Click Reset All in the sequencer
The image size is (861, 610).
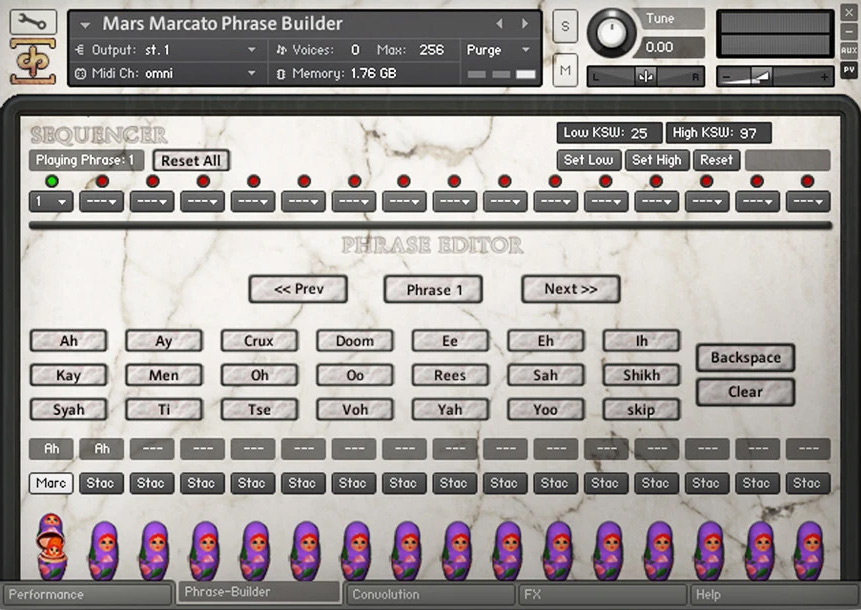(191, 160)
